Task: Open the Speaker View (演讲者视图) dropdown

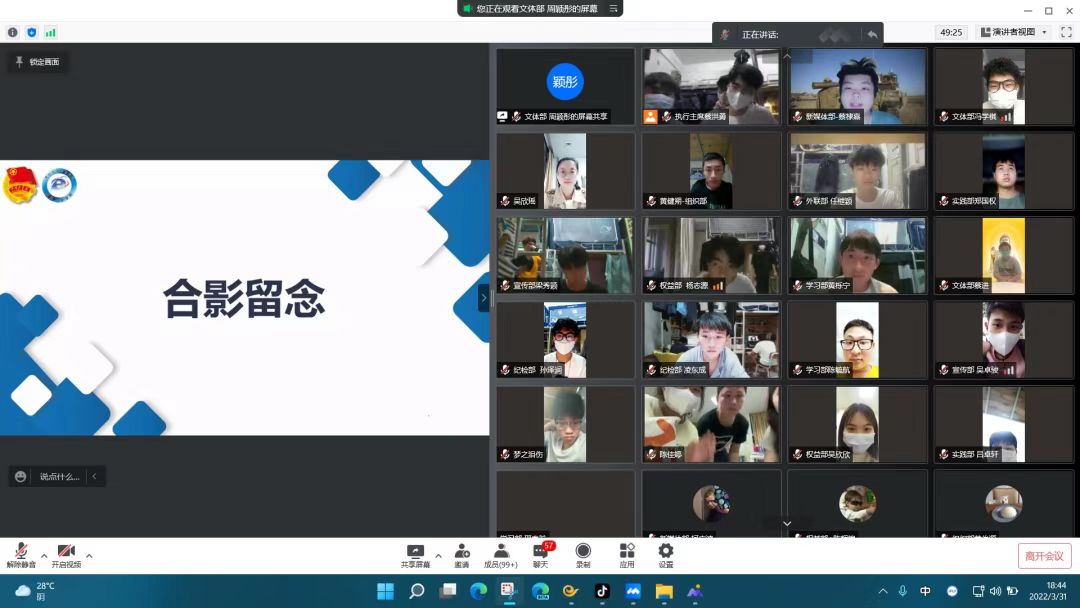Action: (1014, 32)
